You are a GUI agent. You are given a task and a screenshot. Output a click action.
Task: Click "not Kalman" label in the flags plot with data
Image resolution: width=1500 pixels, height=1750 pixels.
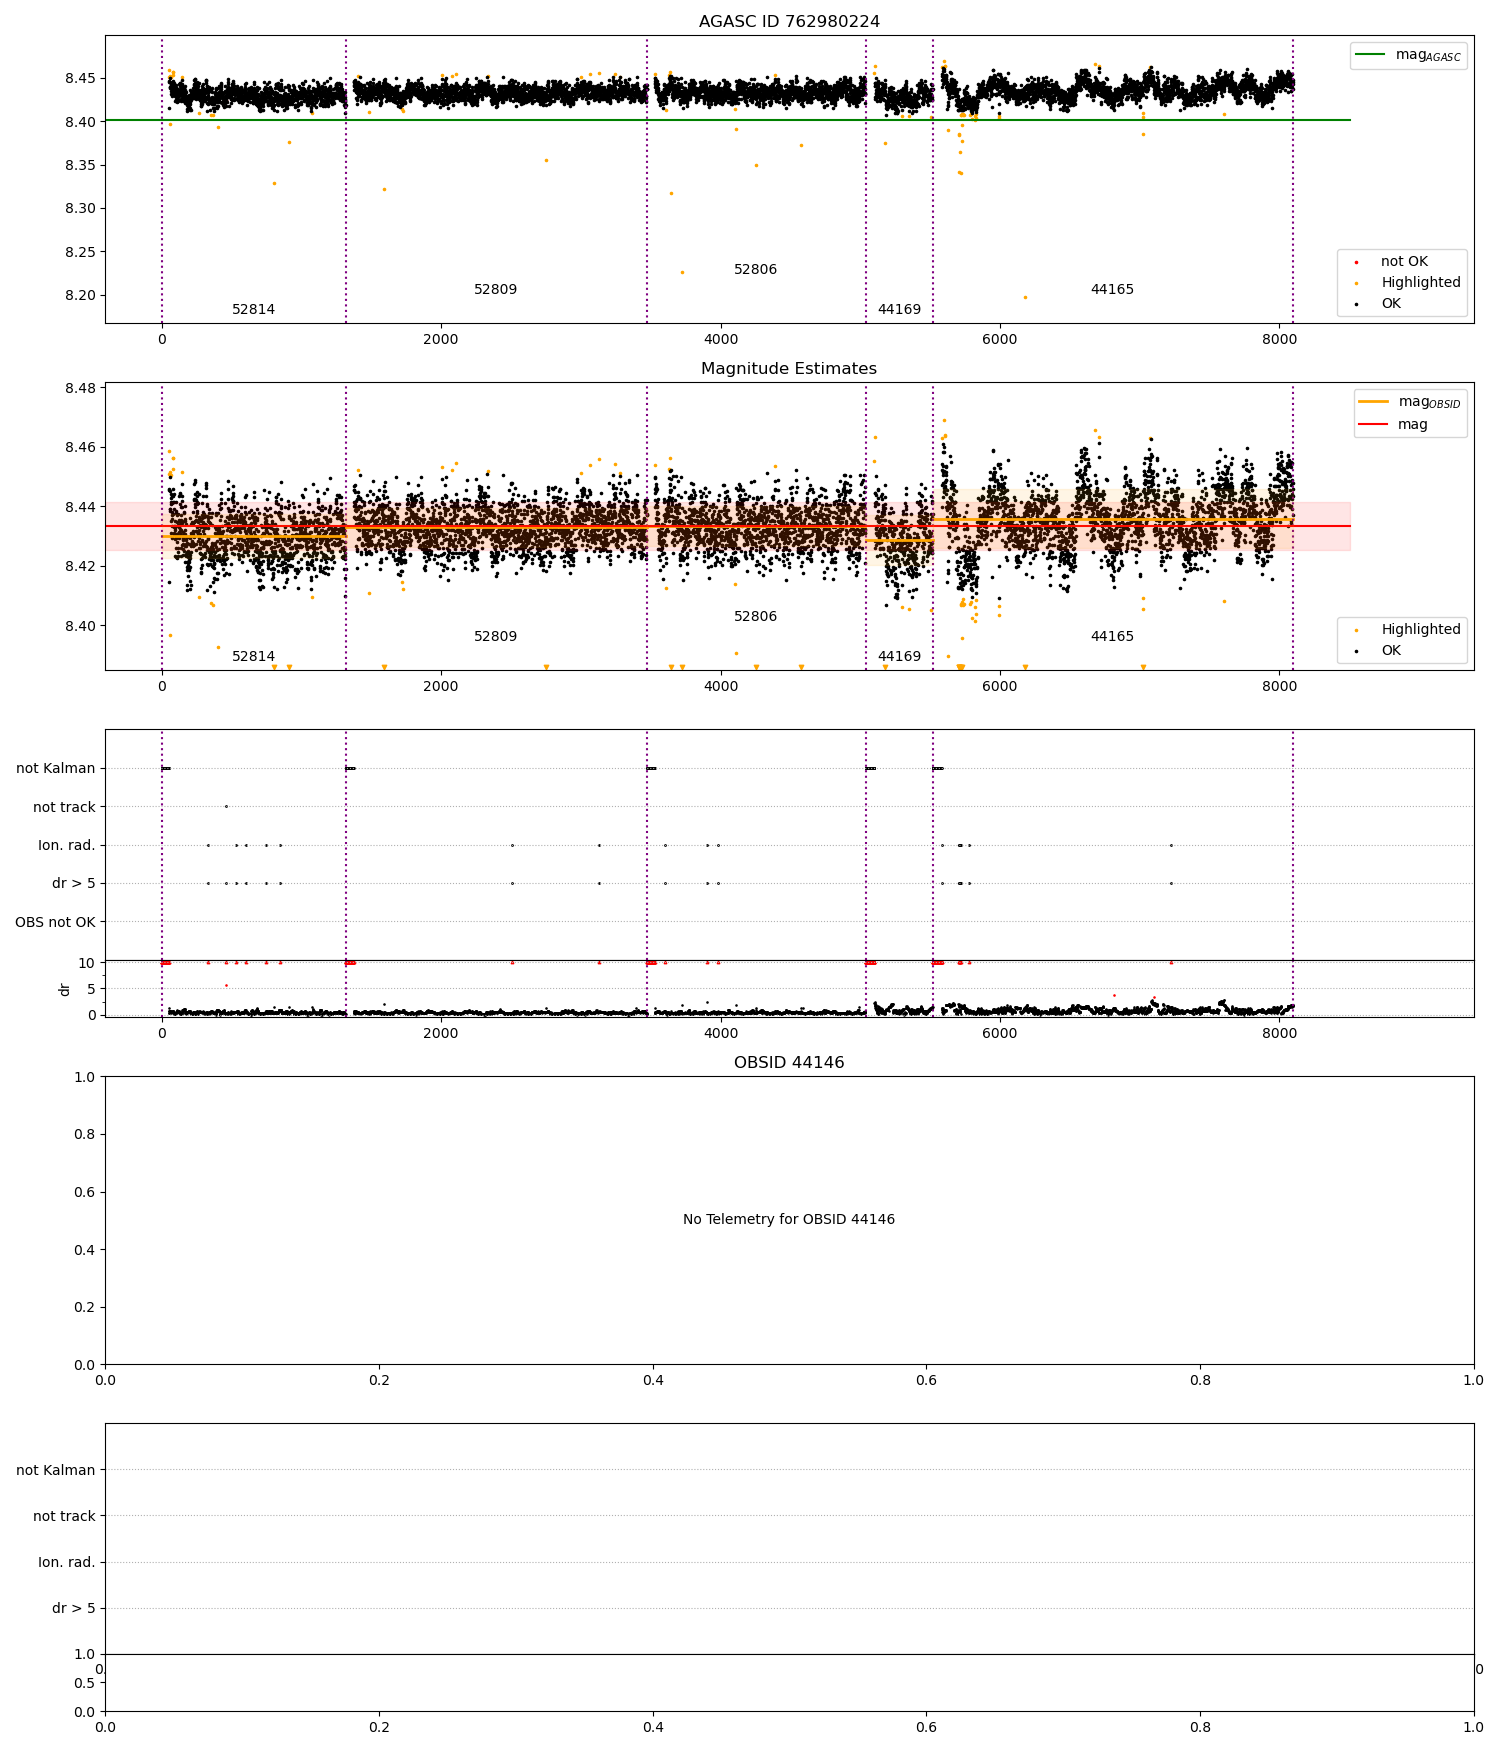point(56,769)
